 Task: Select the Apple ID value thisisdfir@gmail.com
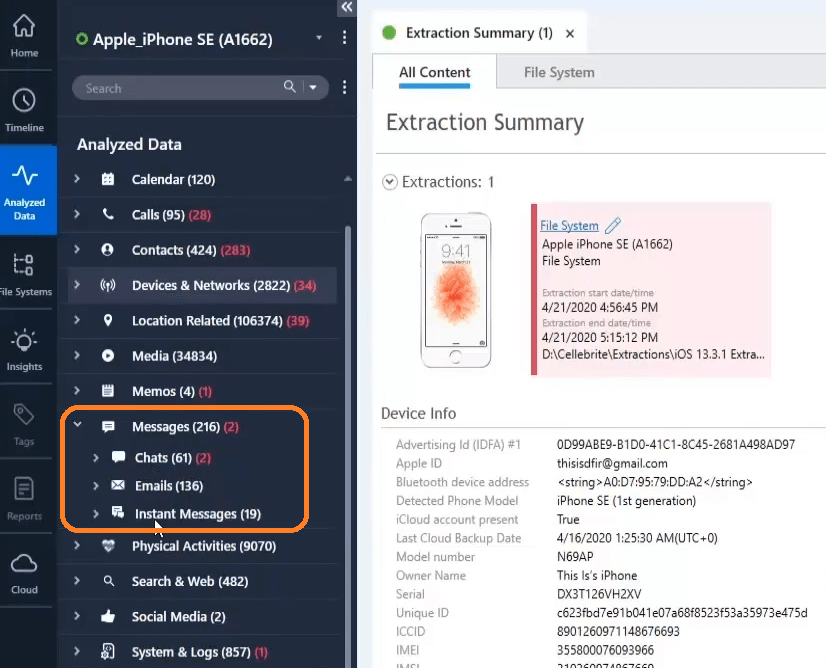612,463
